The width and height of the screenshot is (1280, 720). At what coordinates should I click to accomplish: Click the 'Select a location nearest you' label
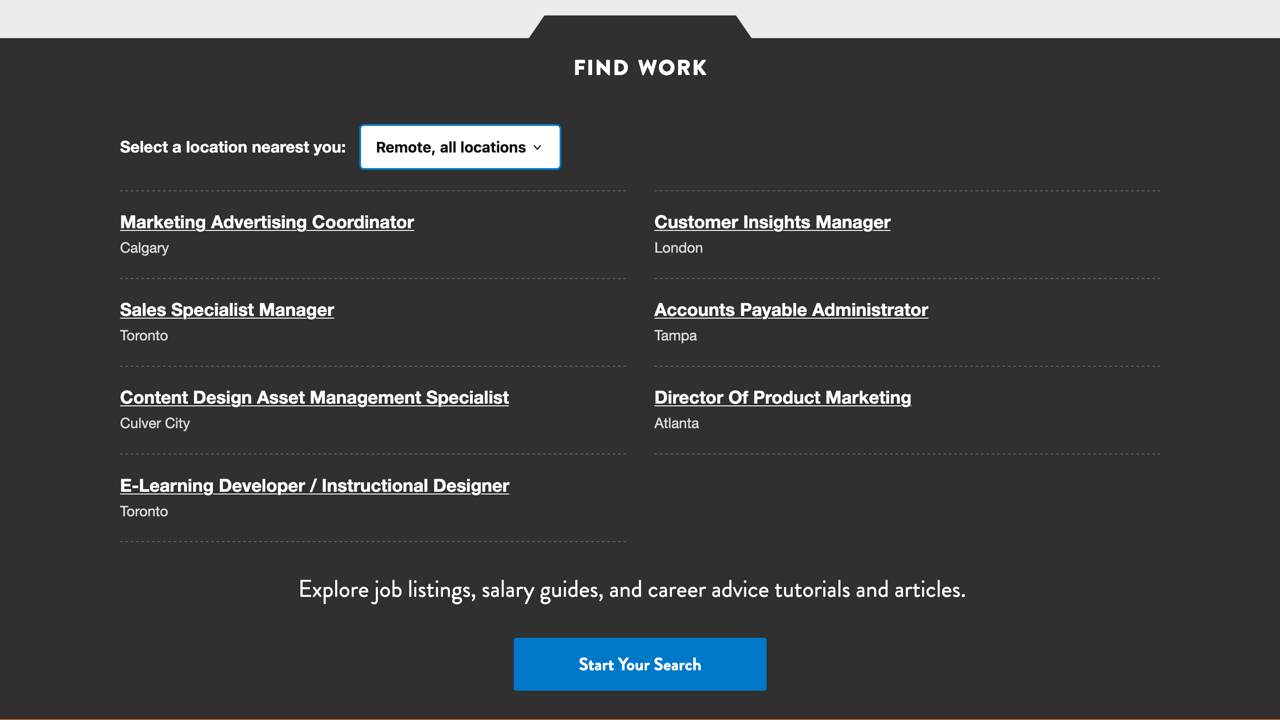pos(232,146)
